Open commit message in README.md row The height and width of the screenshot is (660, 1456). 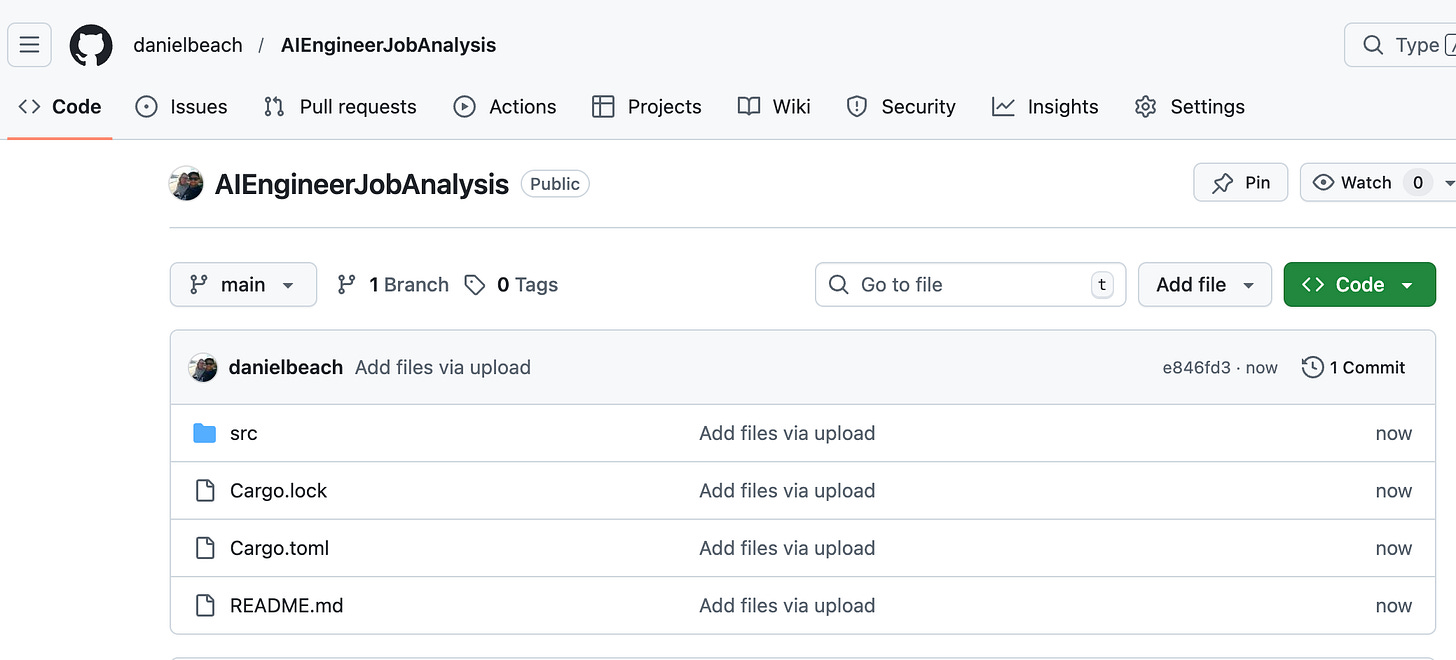click(787, 606)
